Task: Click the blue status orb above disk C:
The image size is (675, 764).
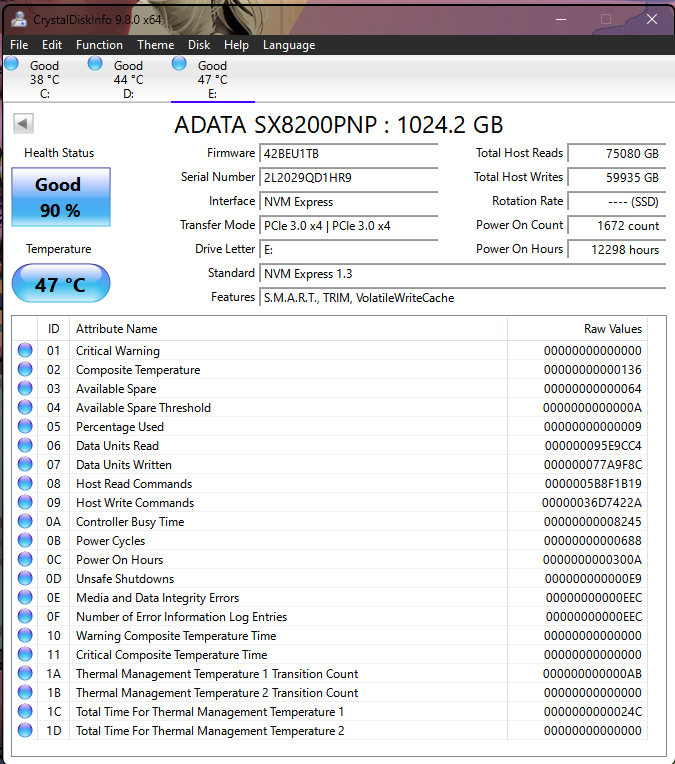Action: point(12,64)
